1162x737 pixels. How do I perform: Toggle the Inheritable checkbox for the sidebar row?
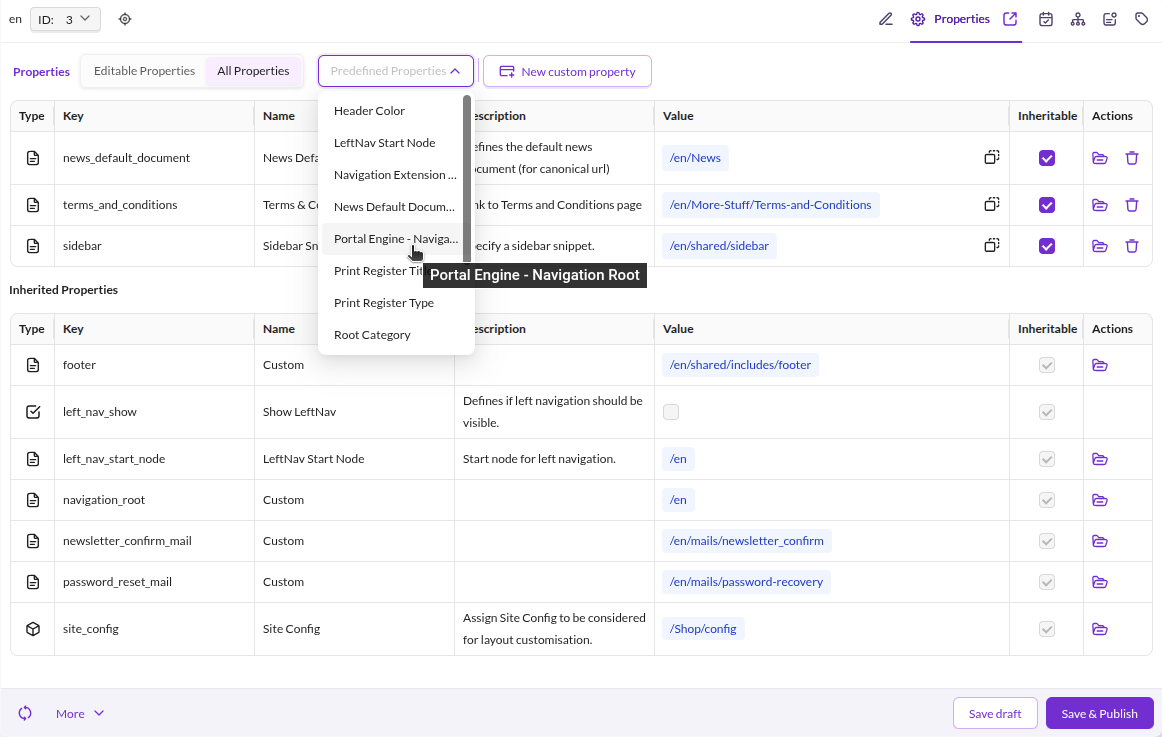(x=1046, y=246)
